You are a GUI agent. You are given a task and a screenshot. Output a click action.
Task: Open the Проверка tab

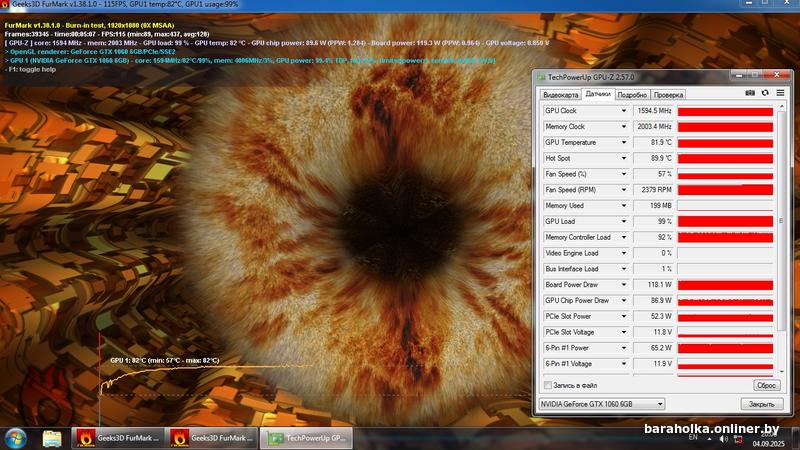(669, 93)
